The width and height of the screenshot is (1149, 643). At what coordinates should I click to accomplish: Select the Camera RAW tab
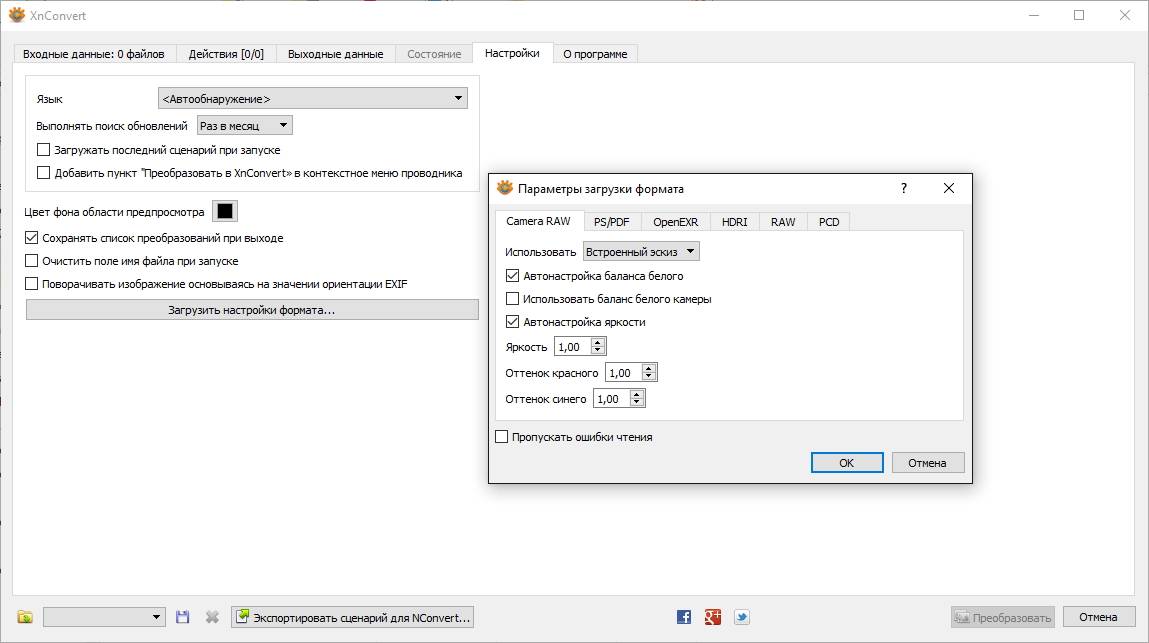pos(539,221)
